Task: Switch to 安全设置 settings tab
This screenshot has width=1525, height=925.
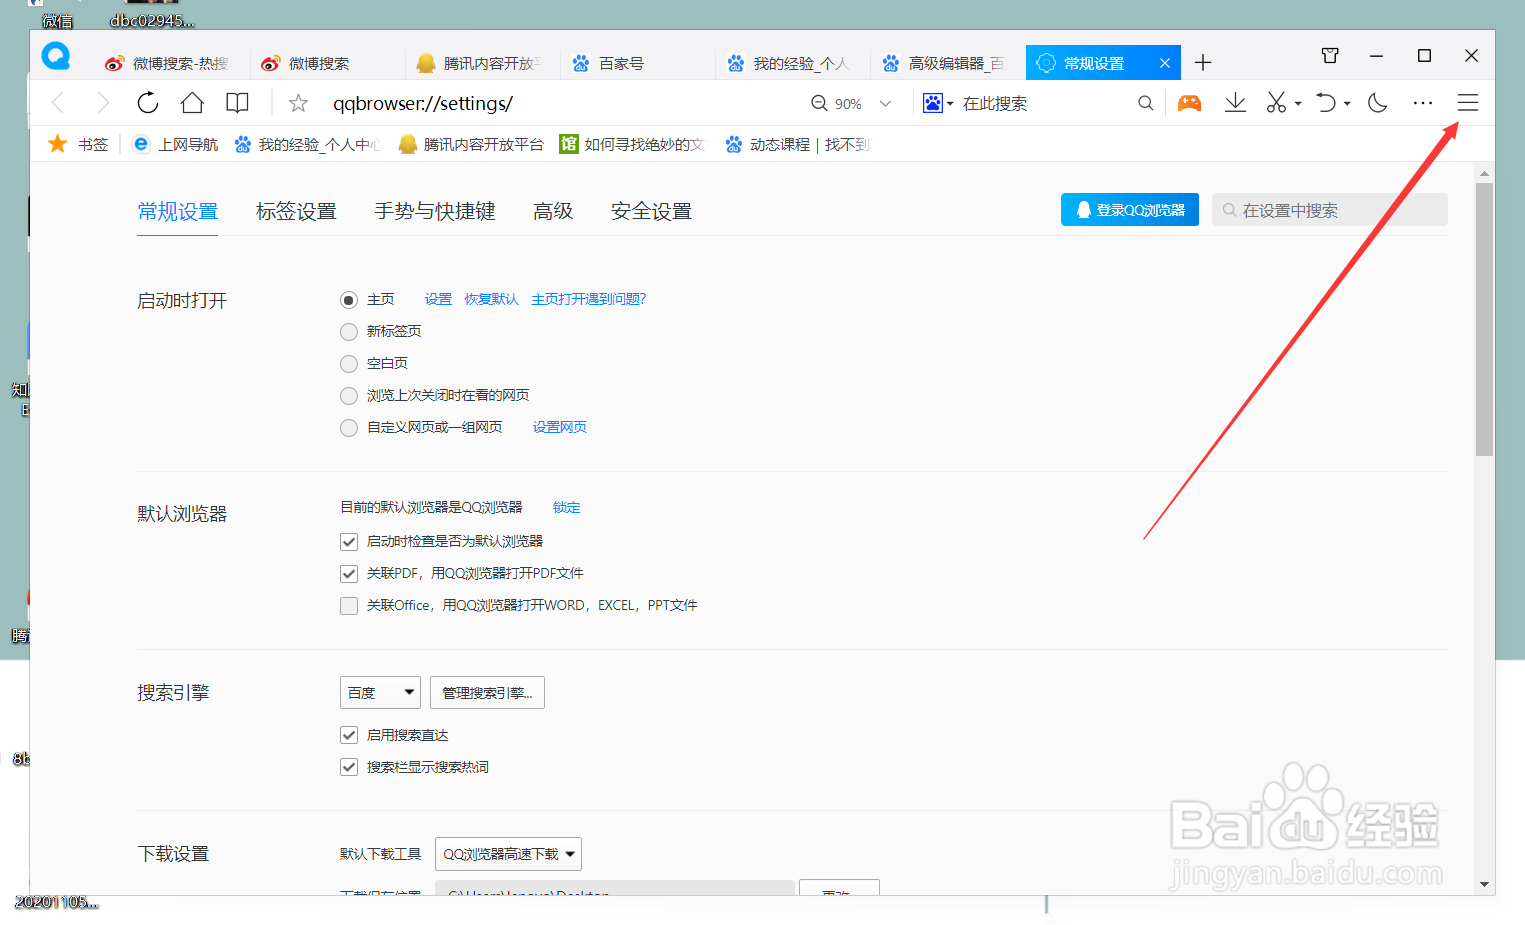Action: [651, 211]
